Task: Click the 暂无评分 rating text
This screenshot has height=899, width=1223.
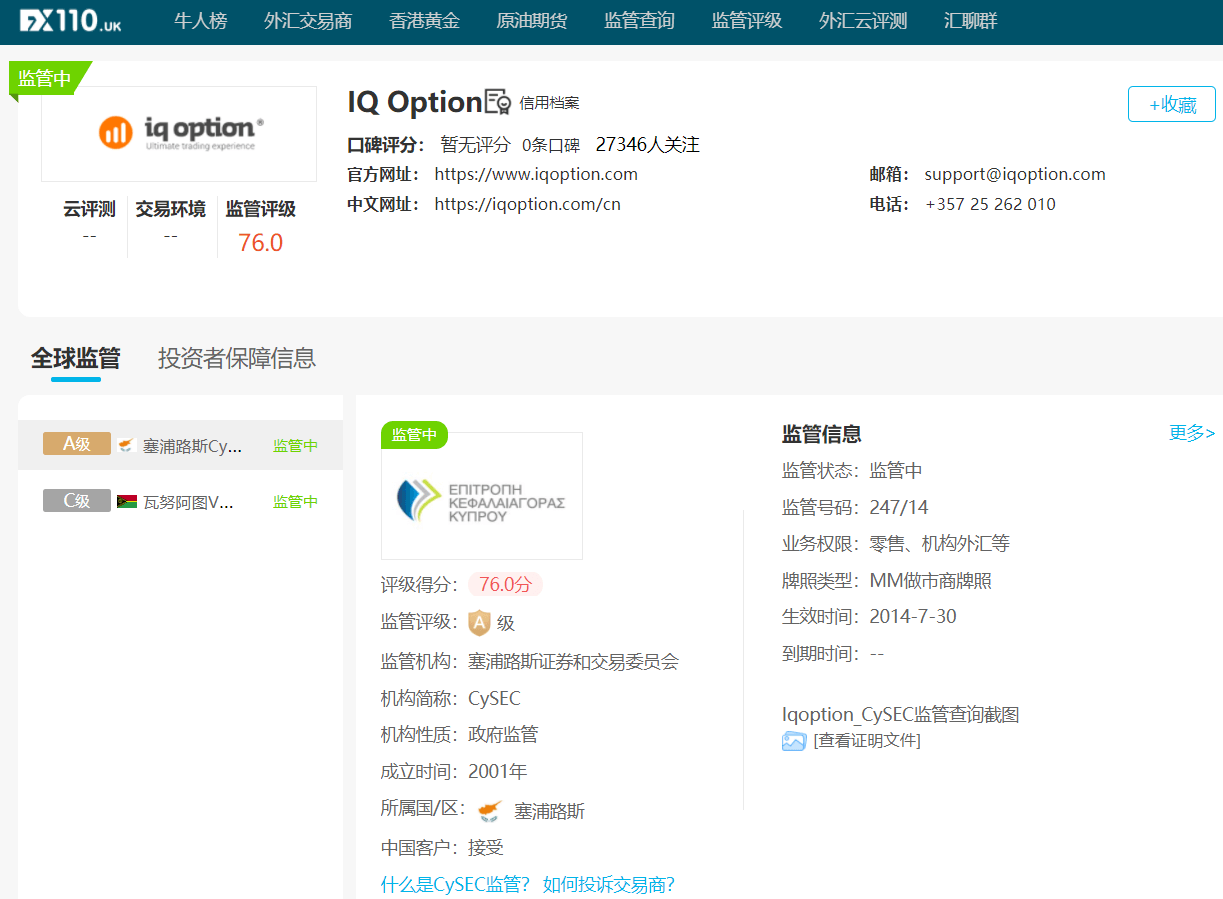Action: click(x=475, y=145)
